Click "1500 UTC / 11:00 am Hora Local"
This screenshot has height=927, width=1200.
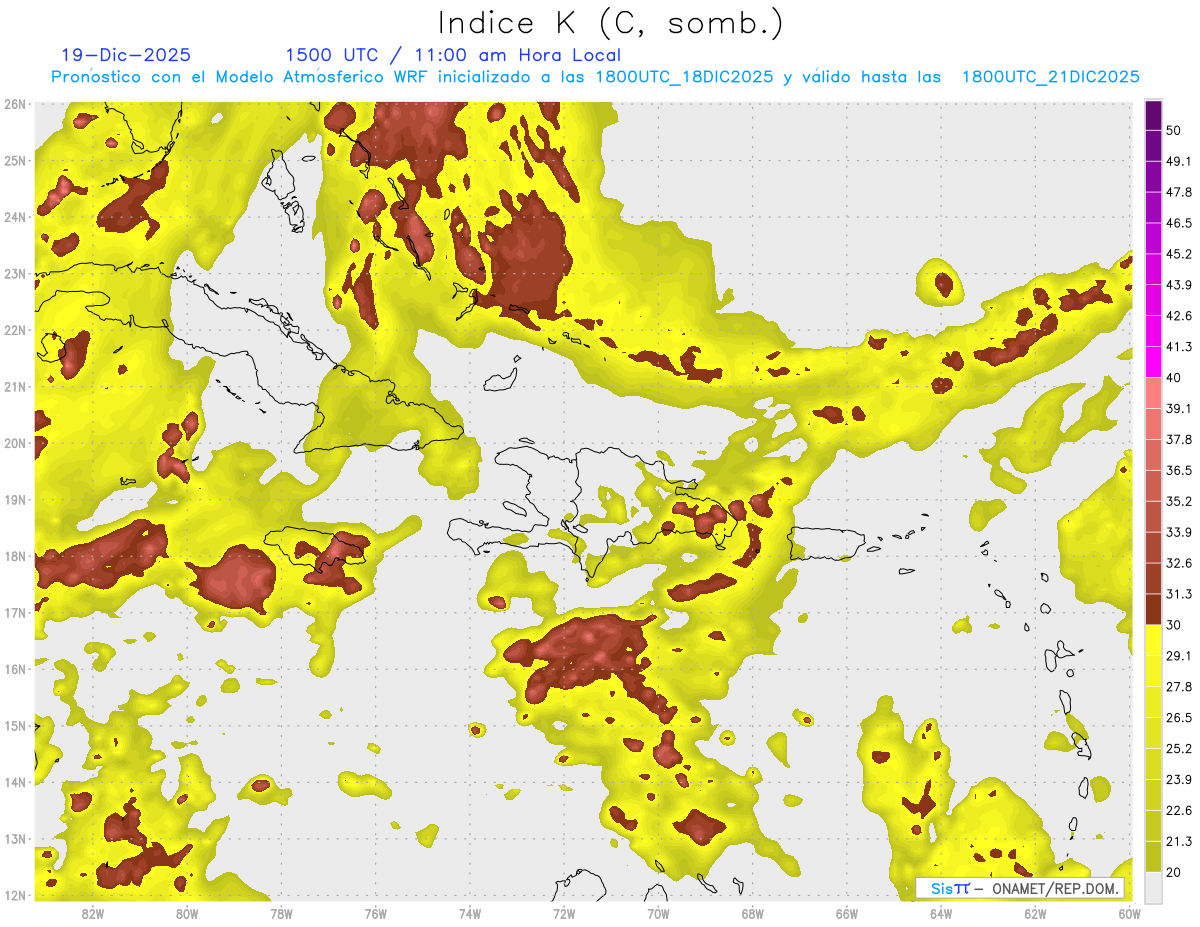coord(453,55)
